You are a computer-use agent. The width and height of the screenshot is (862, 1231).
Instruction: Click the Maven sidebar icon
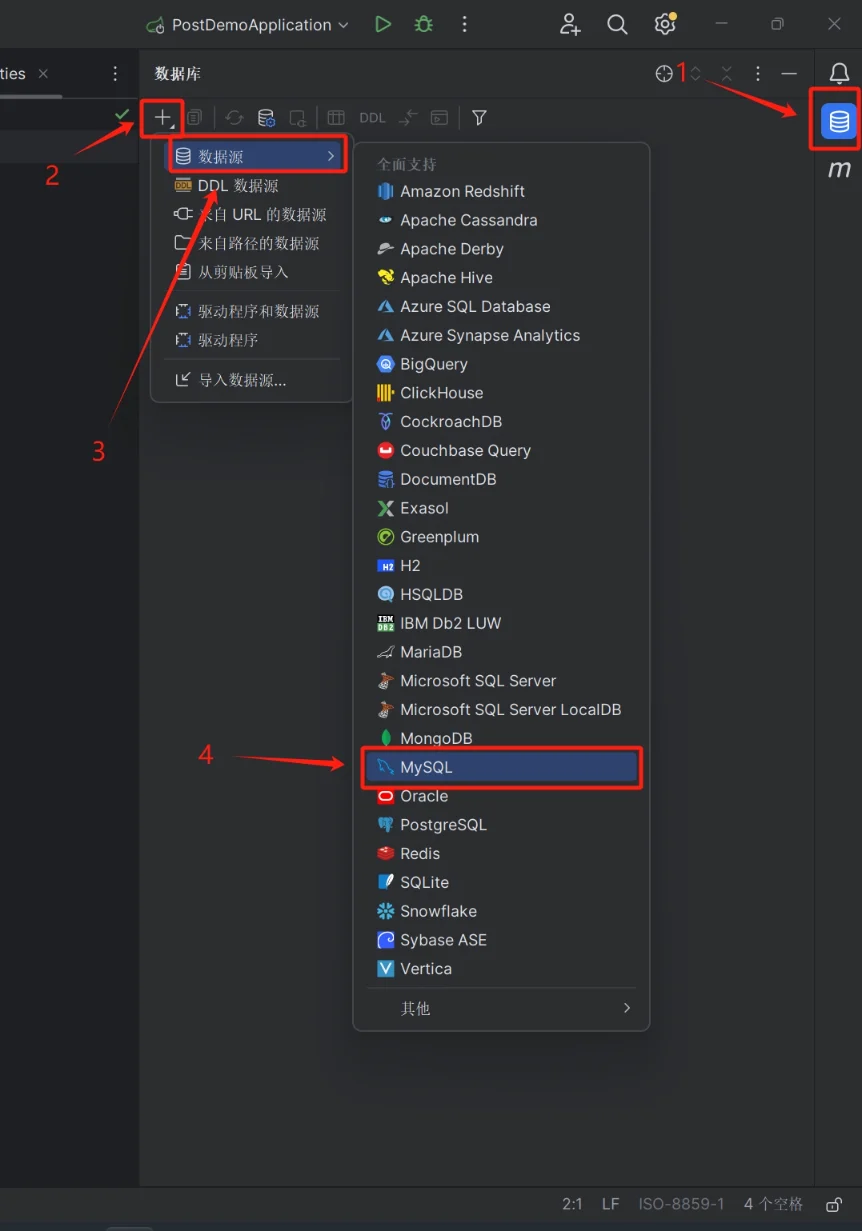tap(839, 170)
